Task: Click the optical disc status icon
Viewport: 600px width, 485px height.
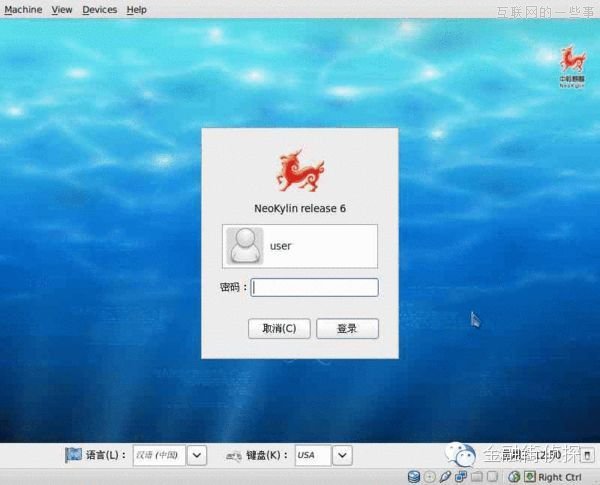Action: coord(430,477)
